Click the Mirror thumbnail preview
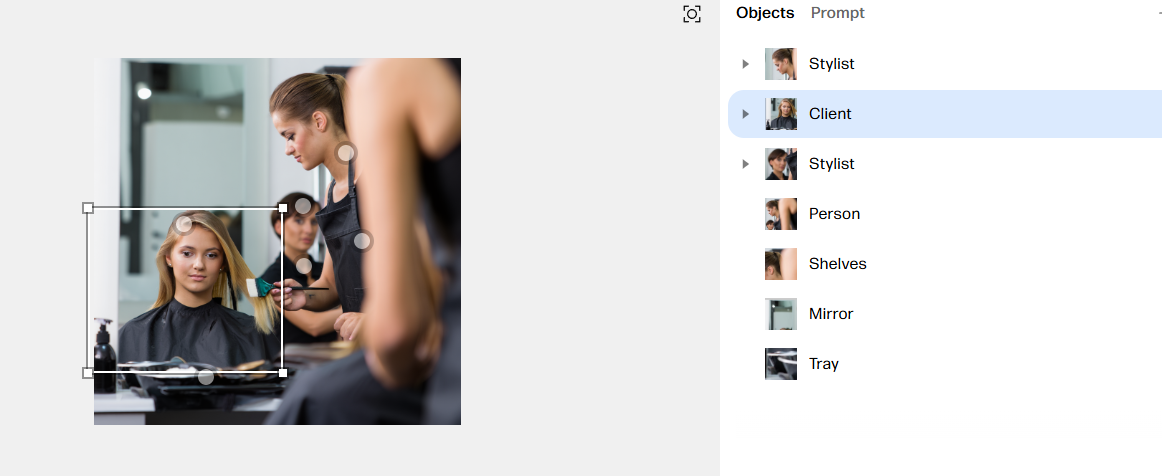The image size is (1162, 476). point(781,314)
